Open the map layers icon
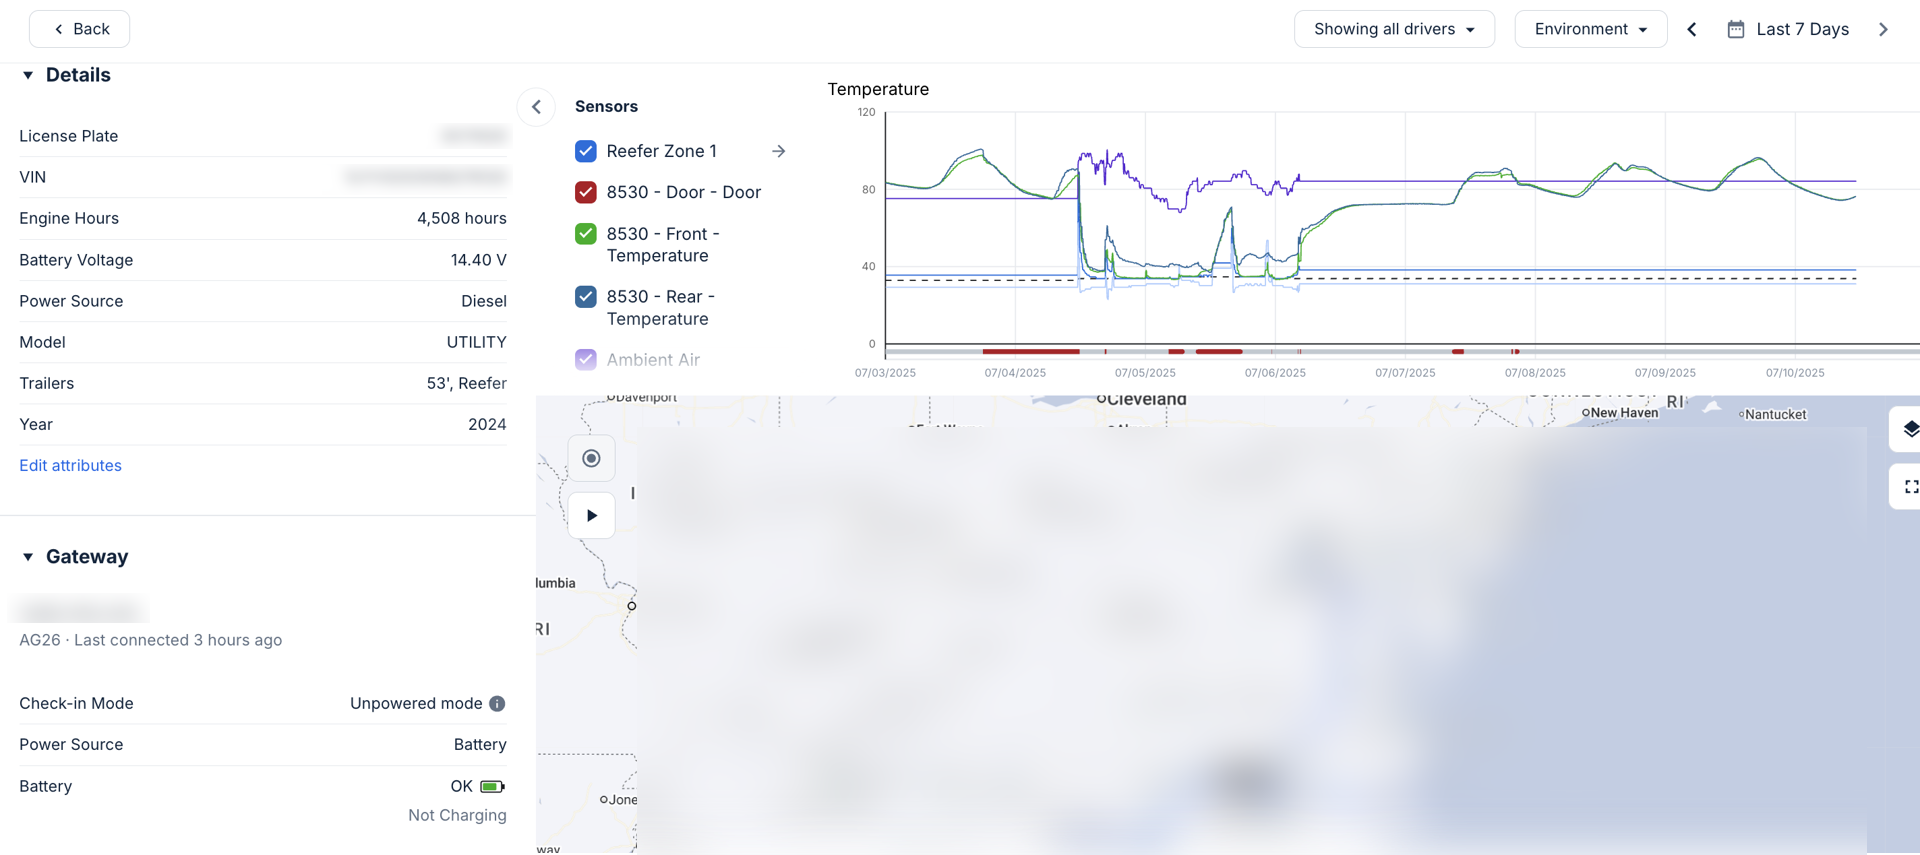 (x=1909, y=429)
